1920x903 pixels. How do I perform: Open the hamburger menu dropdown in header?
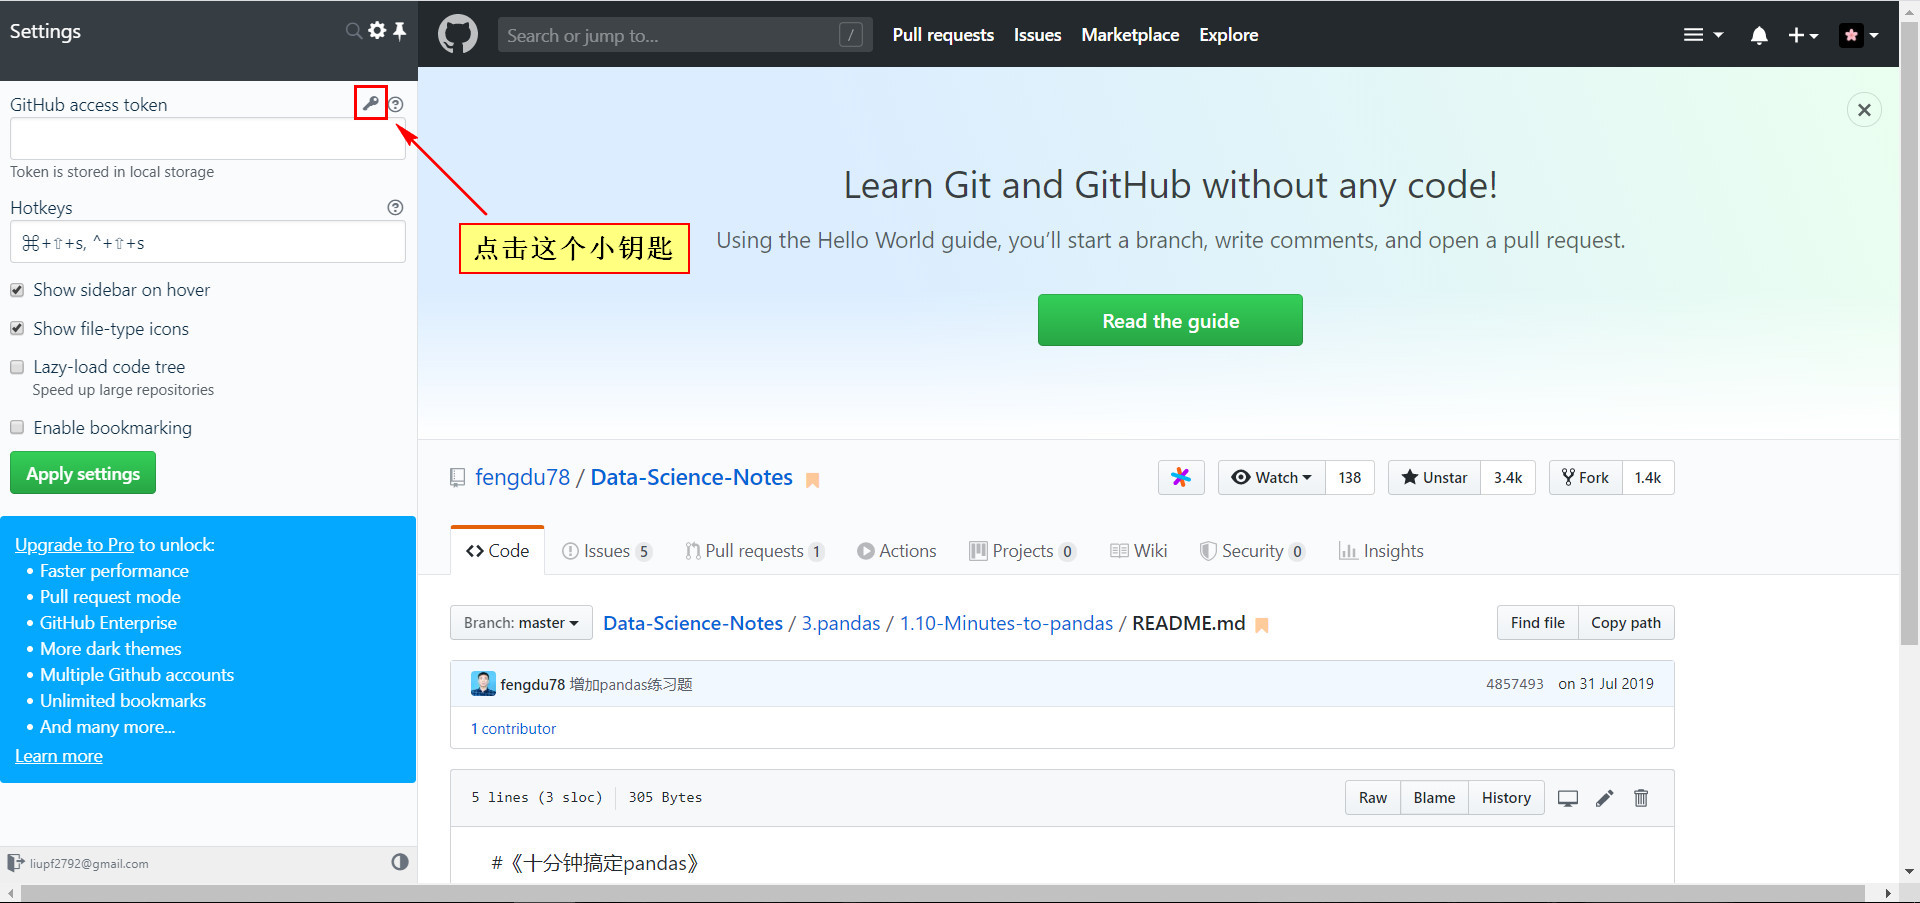coord(1703,35)
